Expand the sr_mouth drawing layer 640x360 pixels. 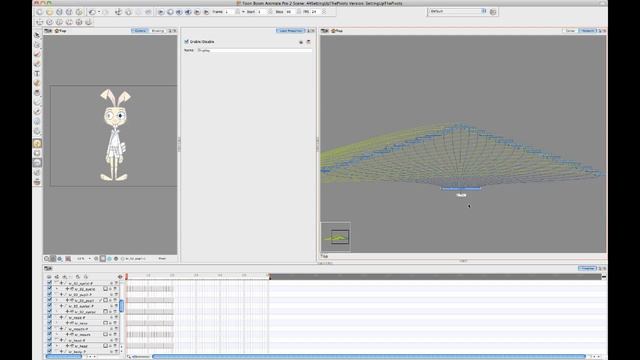(57, 334)
